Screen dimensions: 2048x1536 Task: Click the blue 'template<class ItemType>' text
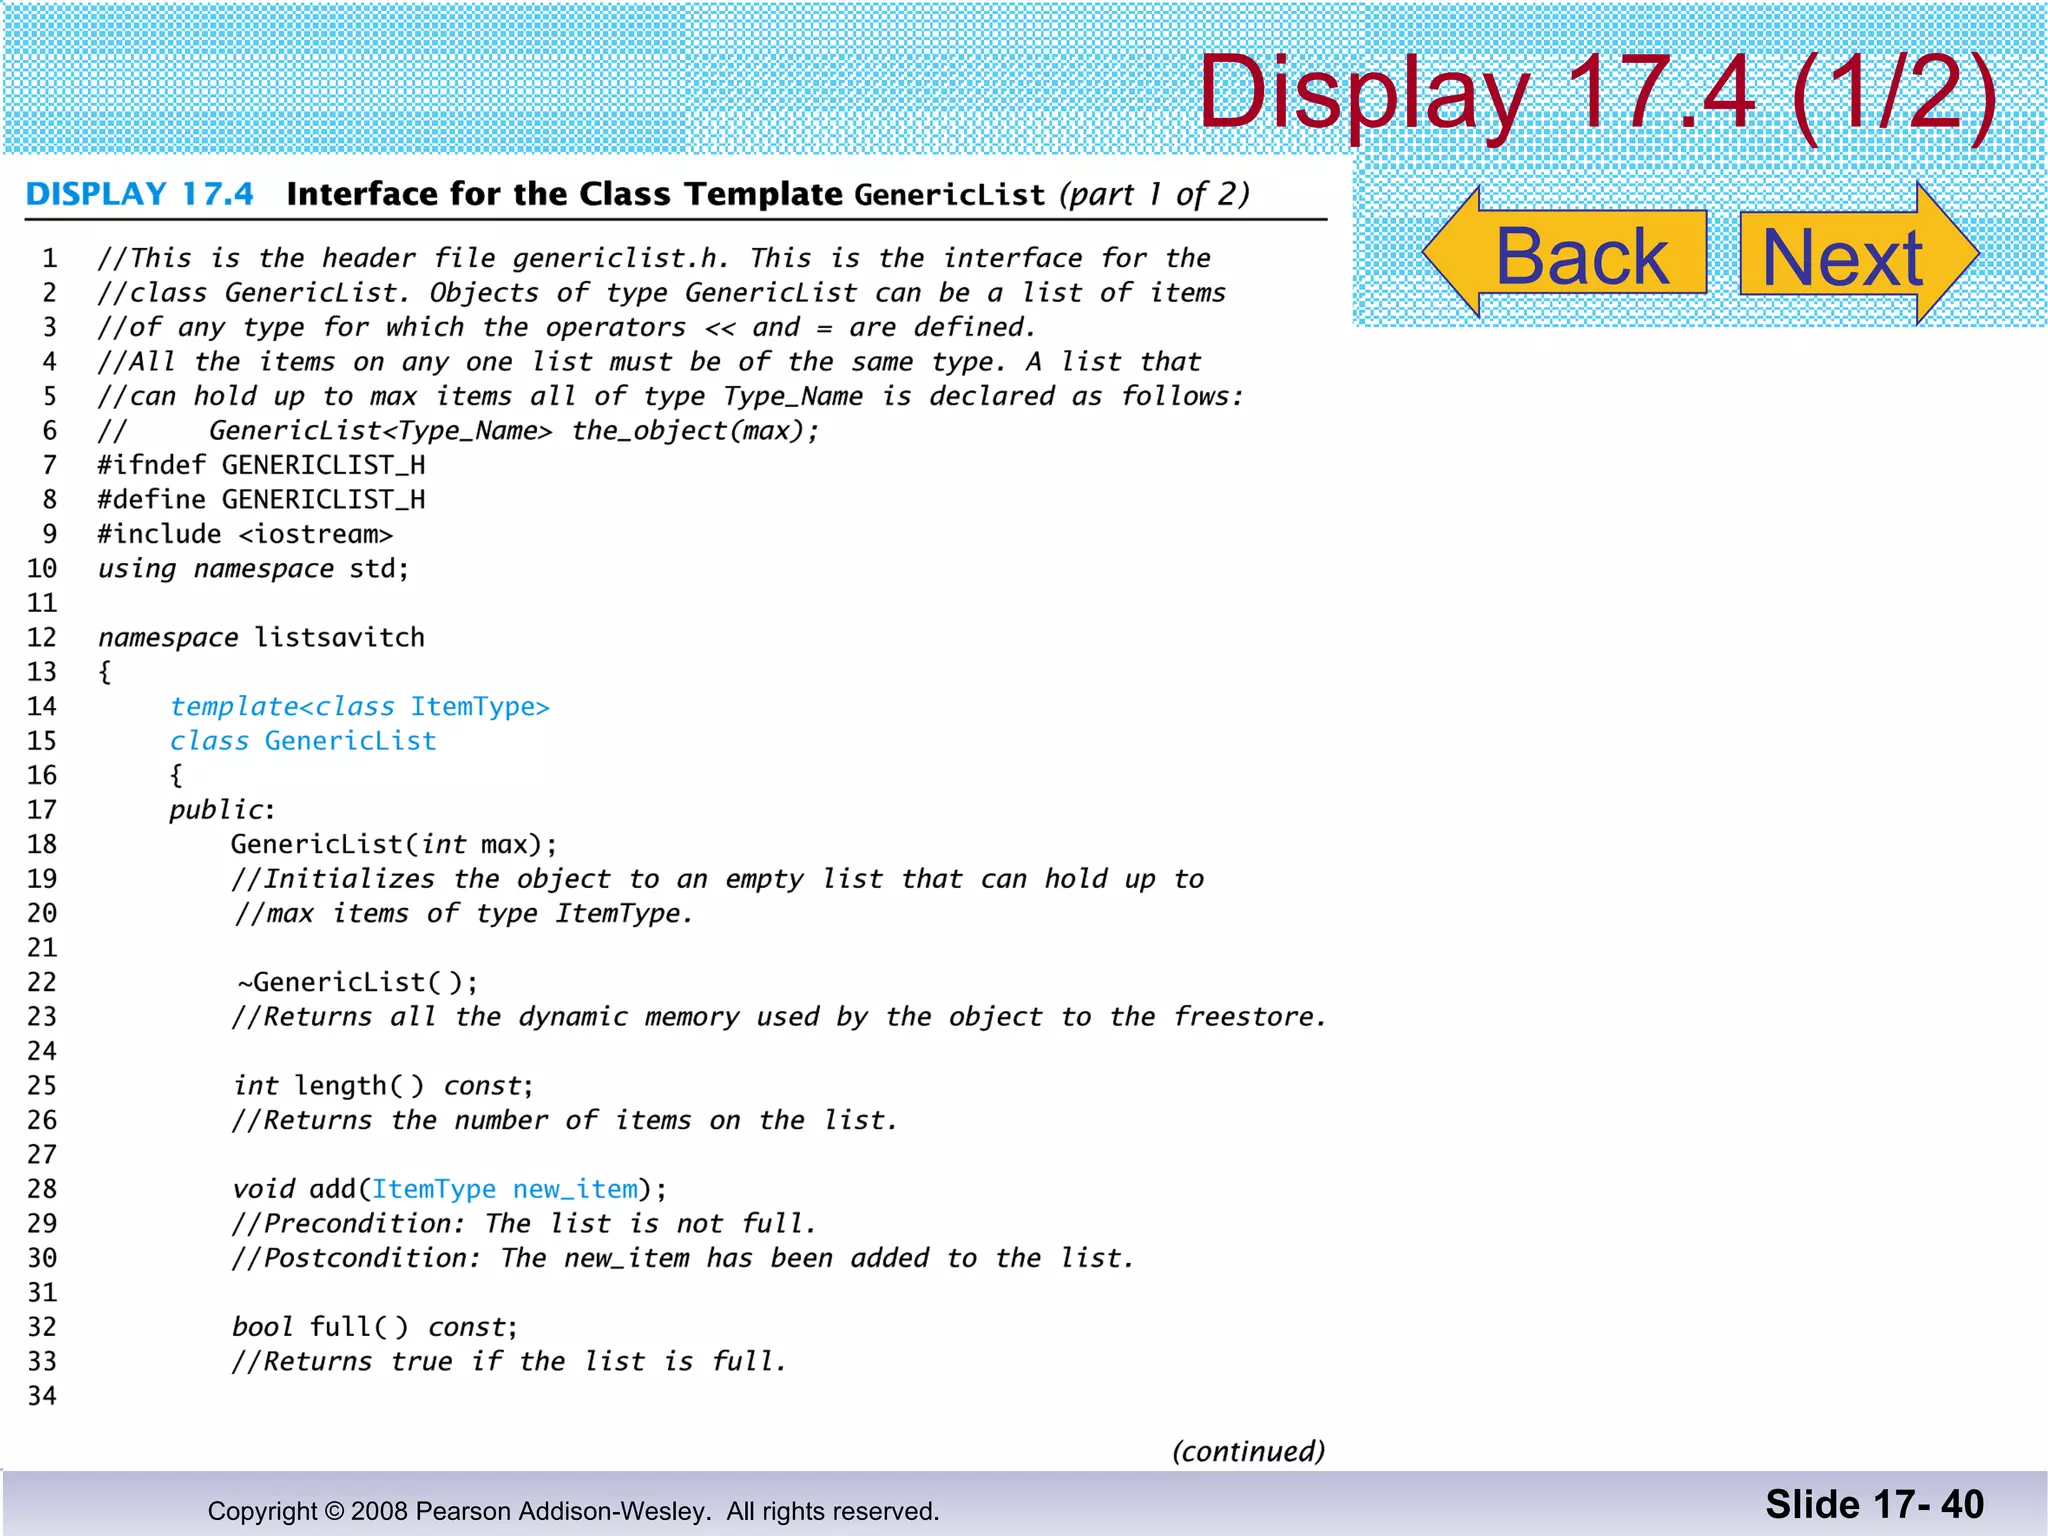[360, 707]
